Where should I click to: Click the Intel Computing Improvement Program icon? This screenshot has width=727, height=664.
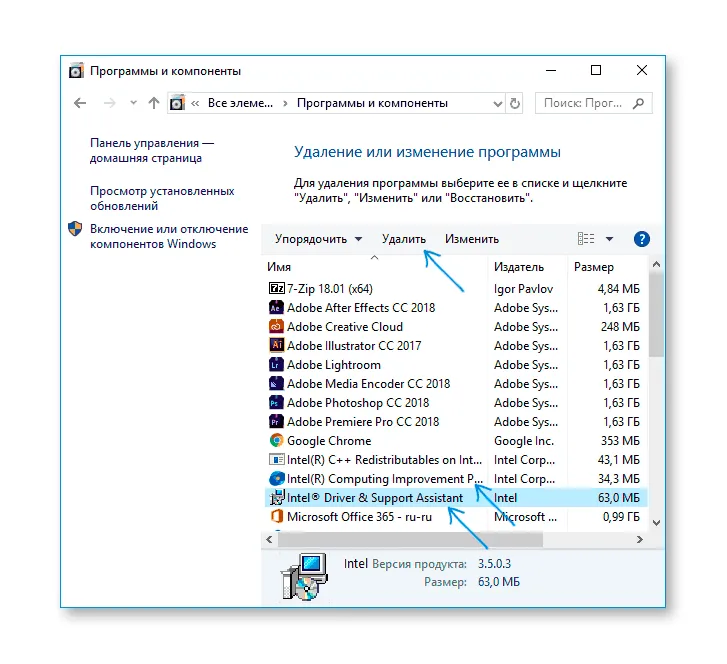tap(276, 479)
